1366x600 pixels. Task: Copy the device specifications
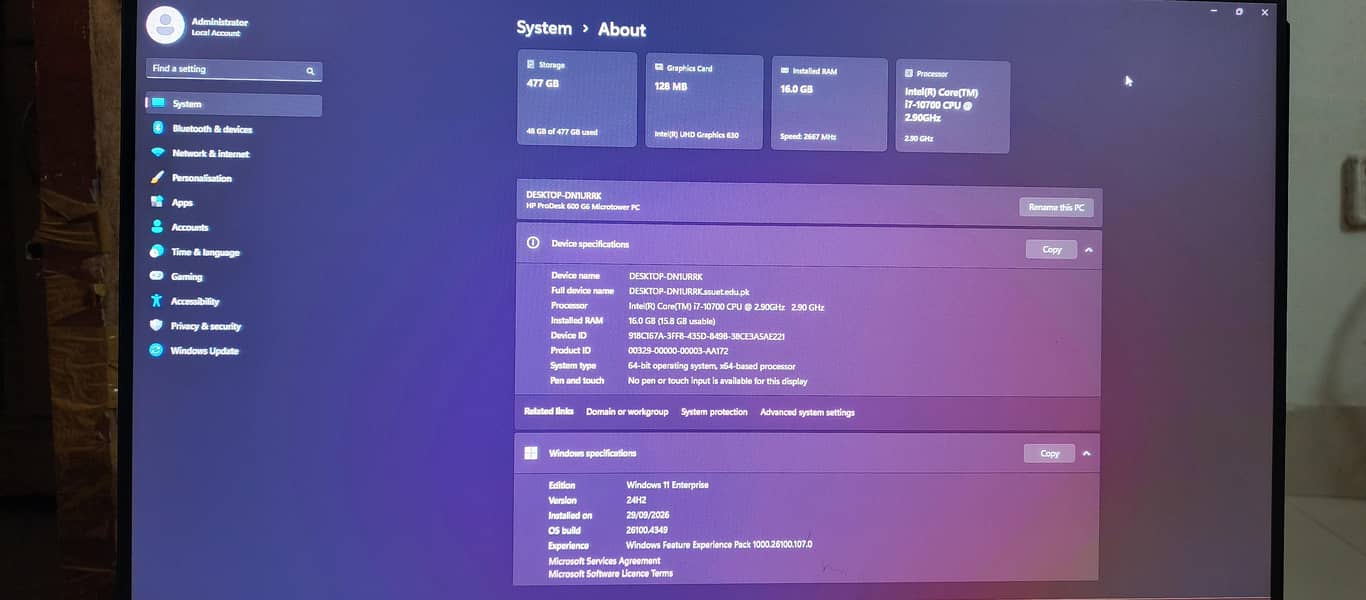pyautogui.click(x=1052, y=249)
